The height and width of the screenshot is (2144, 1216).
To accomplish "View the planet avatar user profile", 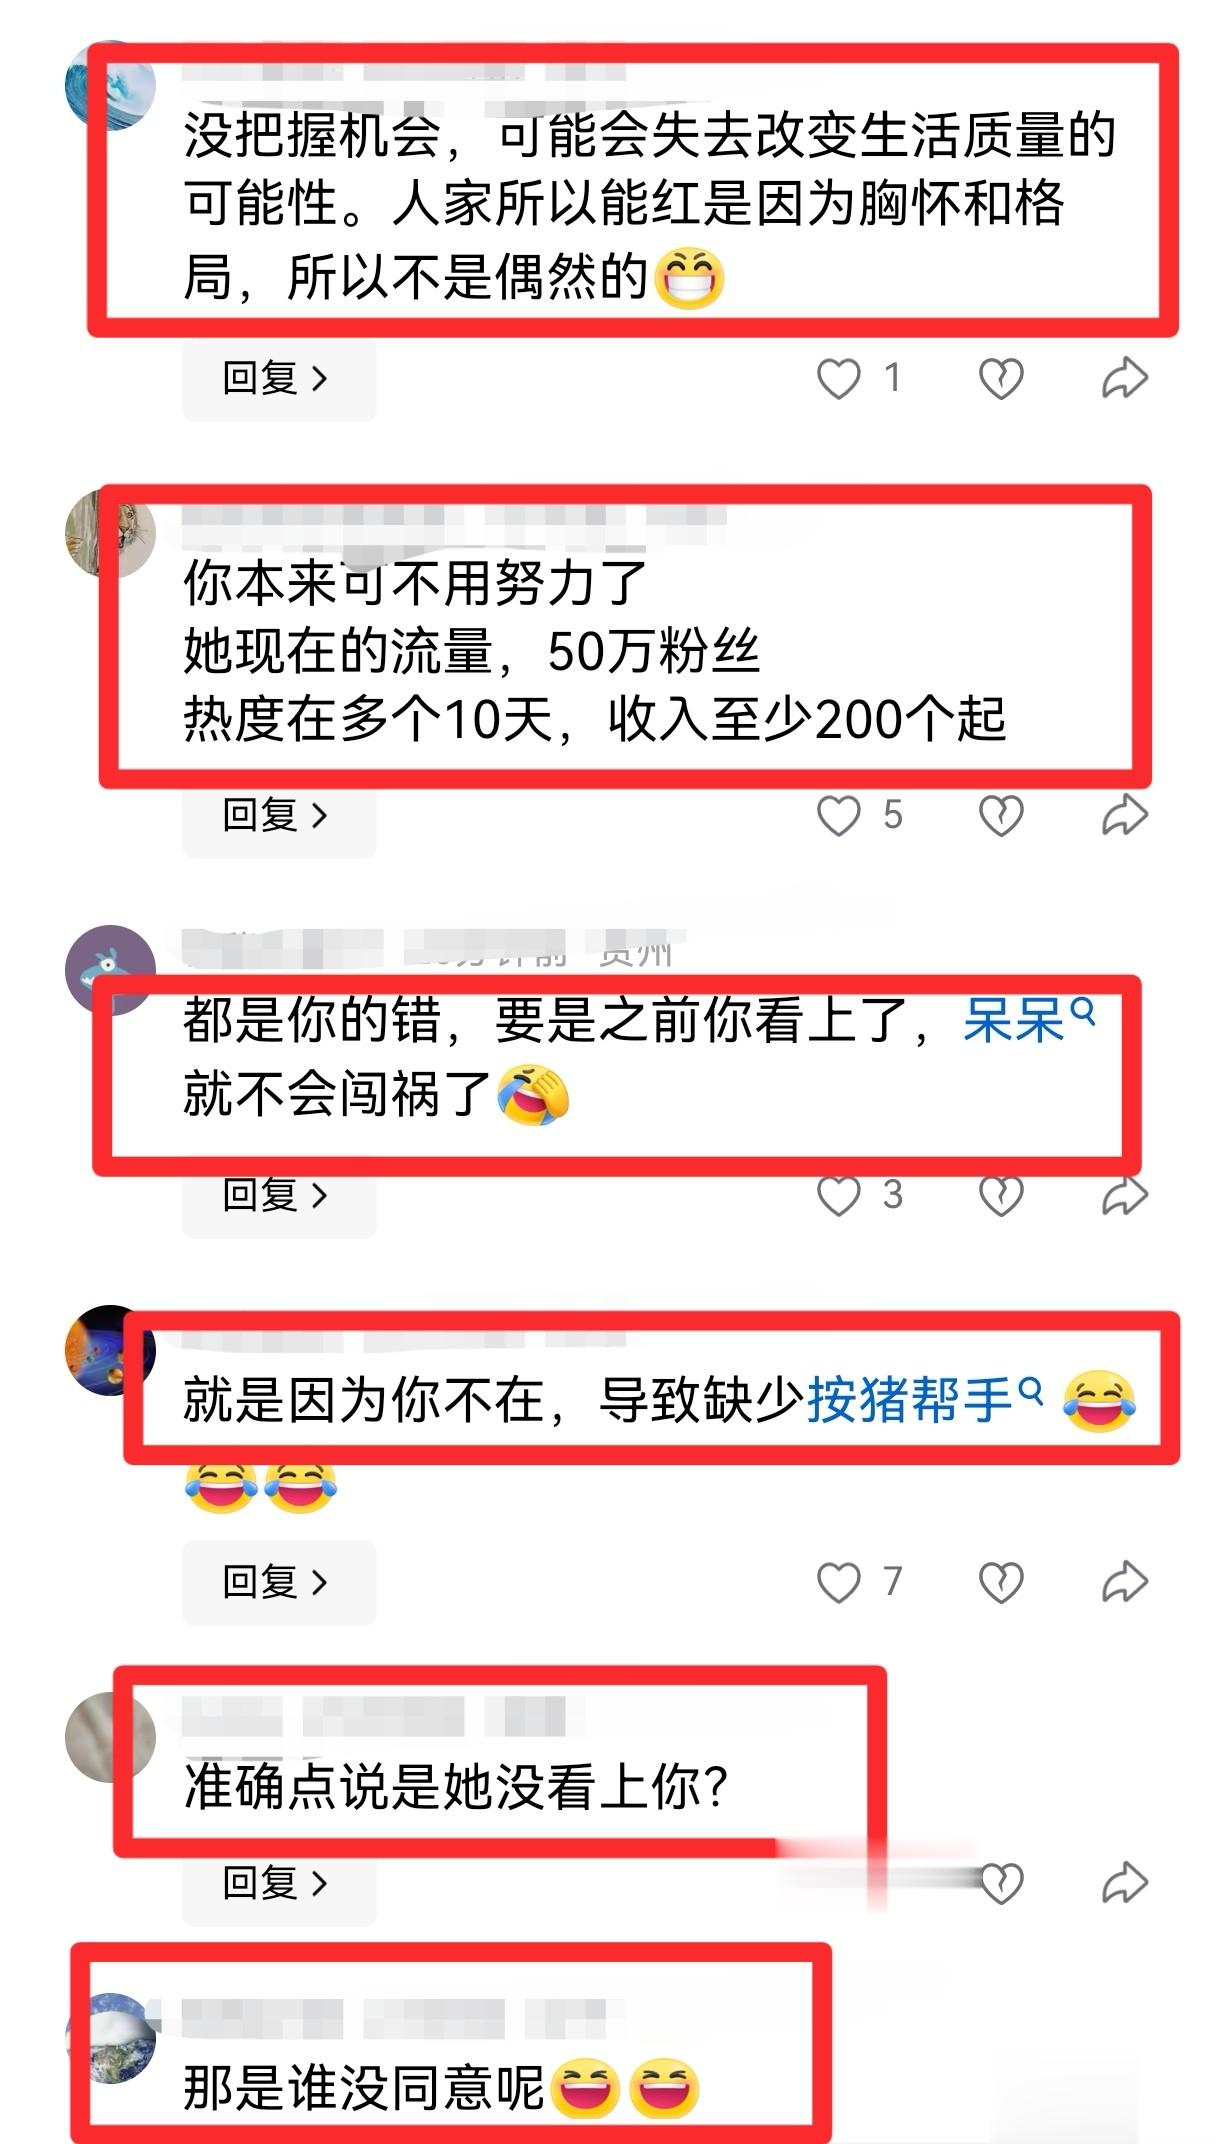I will pyautogui.click(x=110, y=1350).
